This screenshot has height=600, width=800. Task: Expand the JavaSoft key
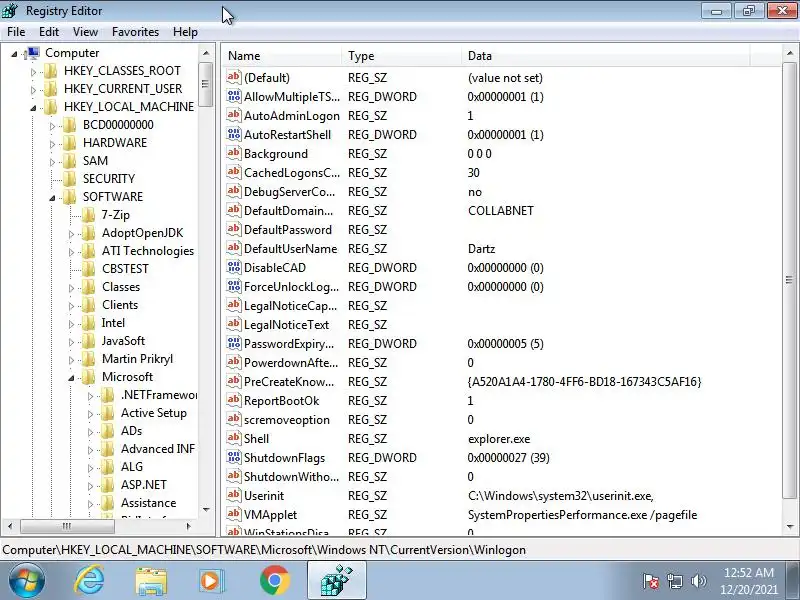[71, 342]
